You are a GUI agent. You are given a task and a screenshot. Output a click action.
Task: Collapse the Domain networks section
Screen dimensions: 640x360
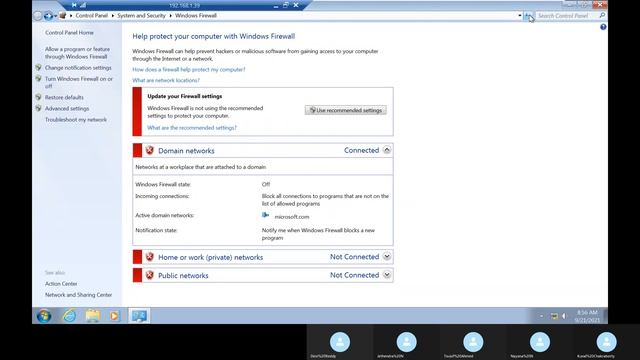(x=387, y=150)
